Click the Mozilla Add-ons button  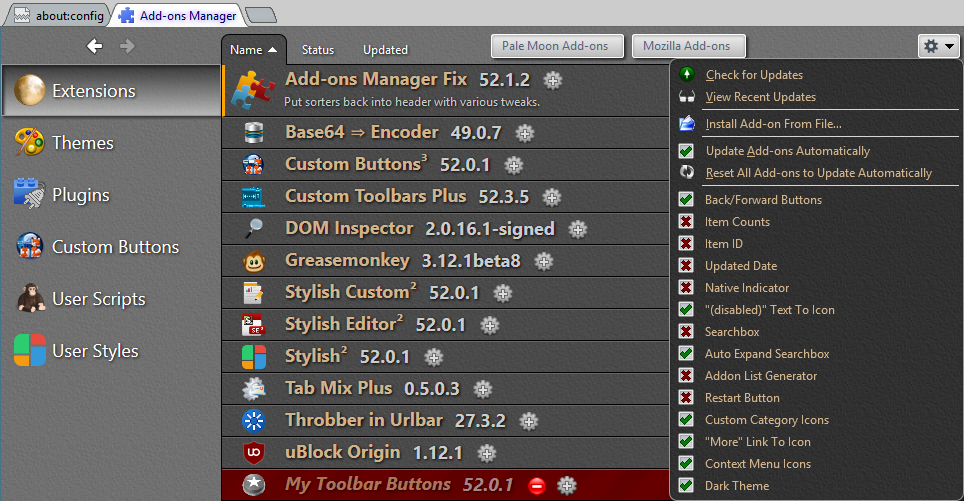click(688, 46)
